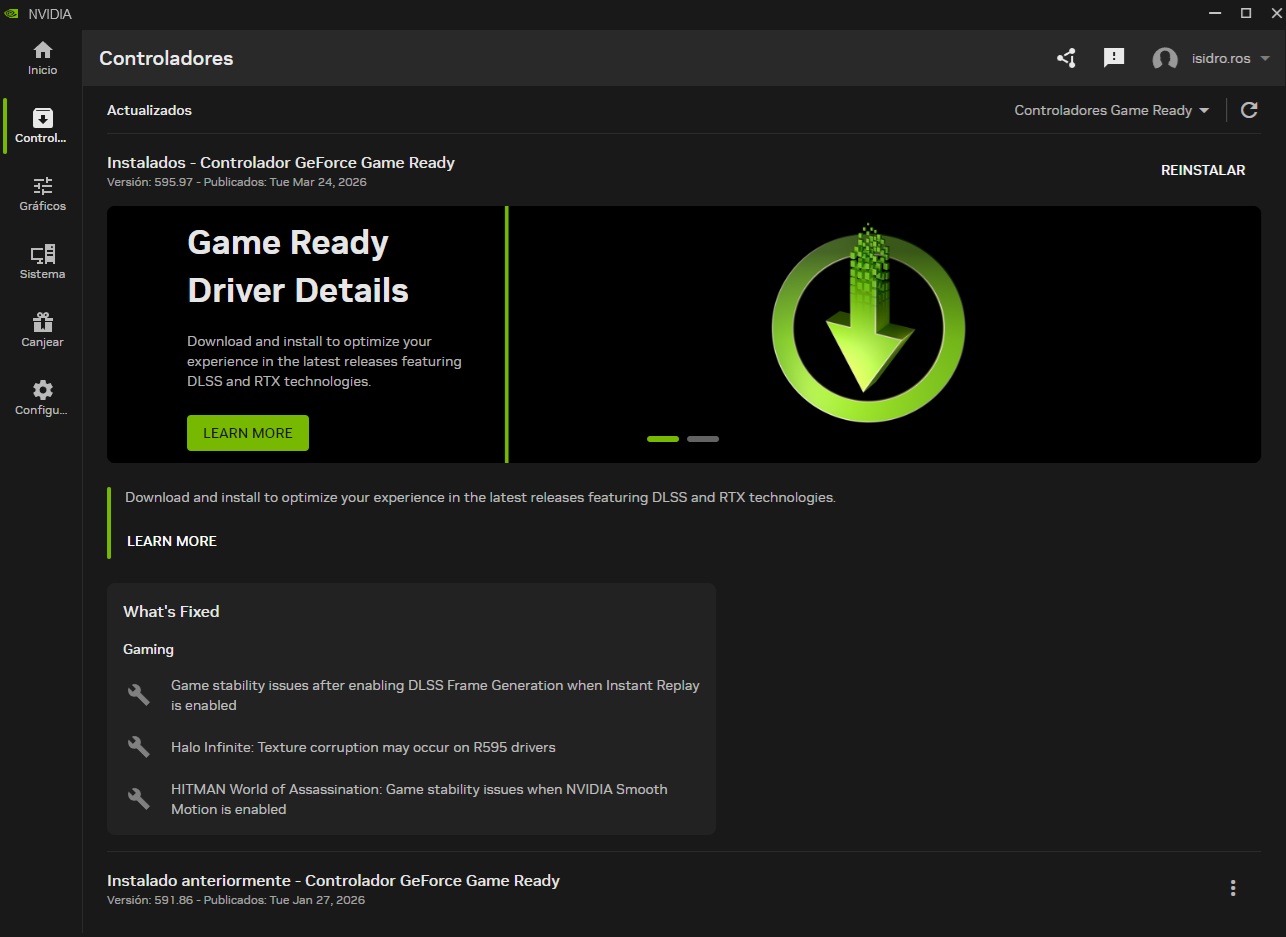Click the isidro.ros profile avatar

[x=1165, y=58]
